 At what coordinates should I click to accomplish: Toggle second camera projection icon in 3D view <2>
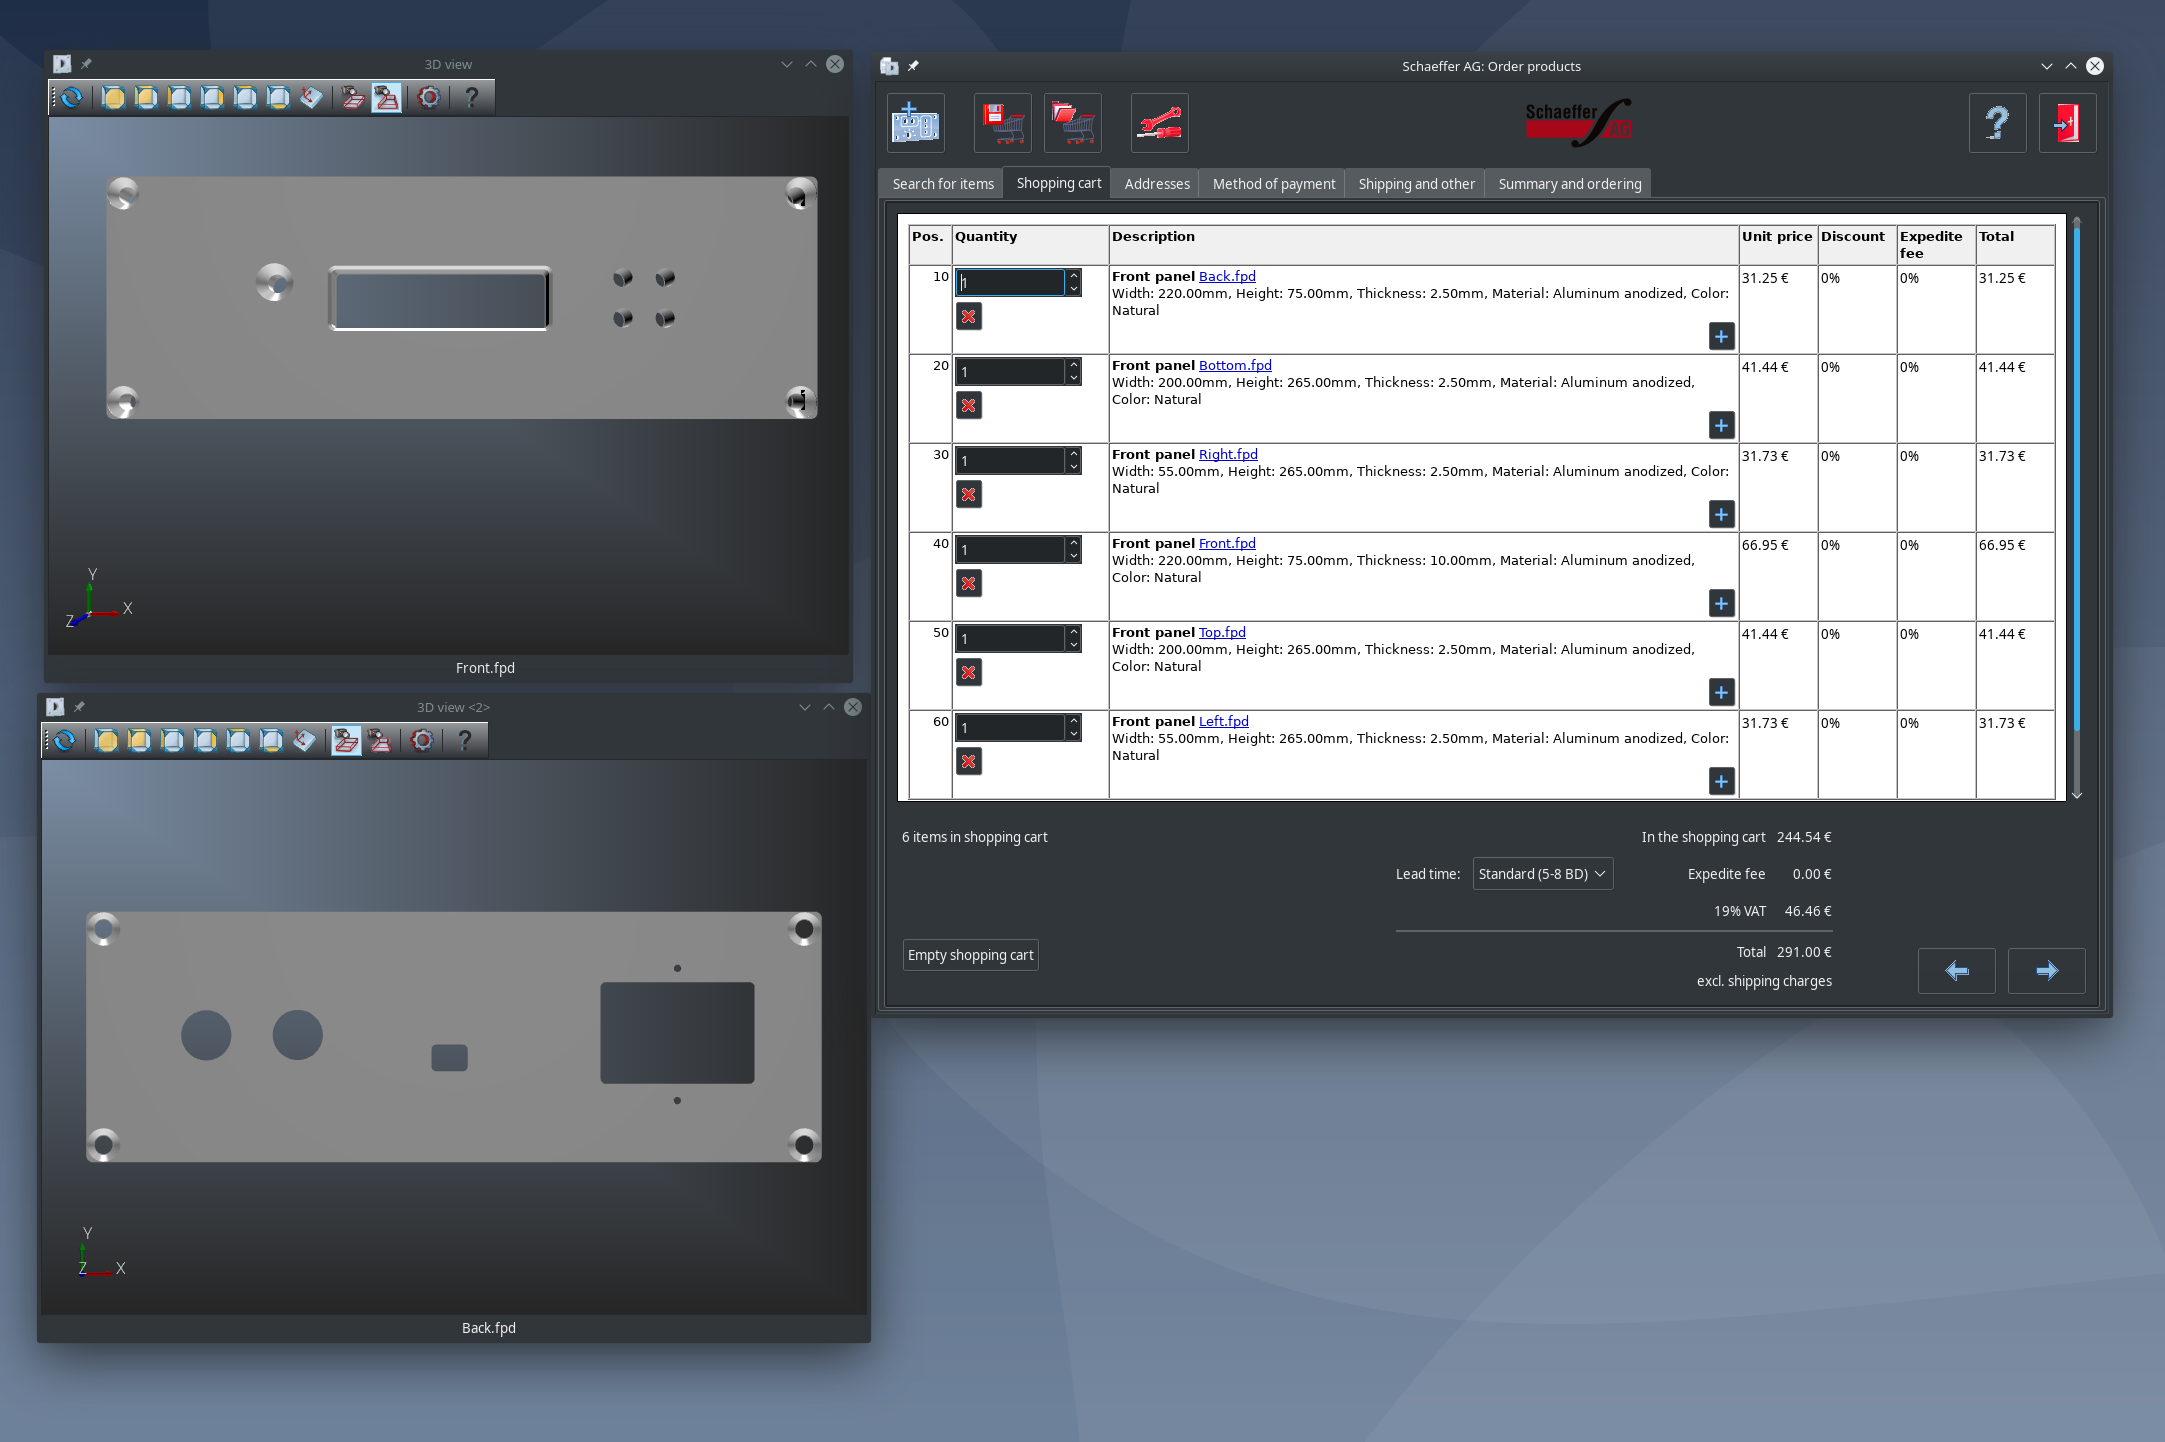click(379, 740)
